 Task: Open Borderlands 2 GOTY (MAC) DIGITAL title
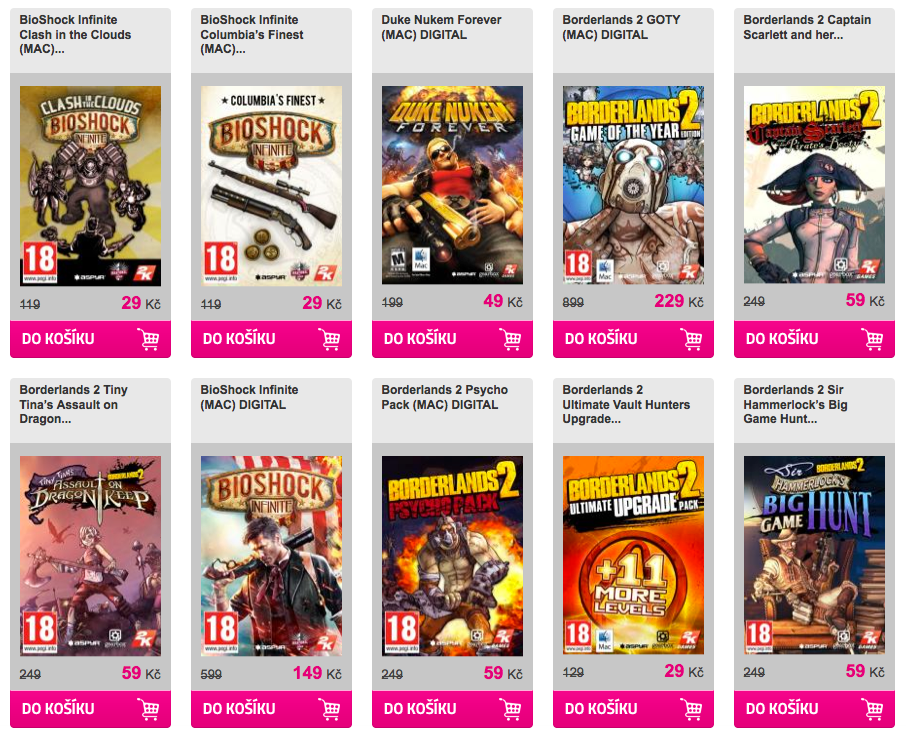point(621,27)
